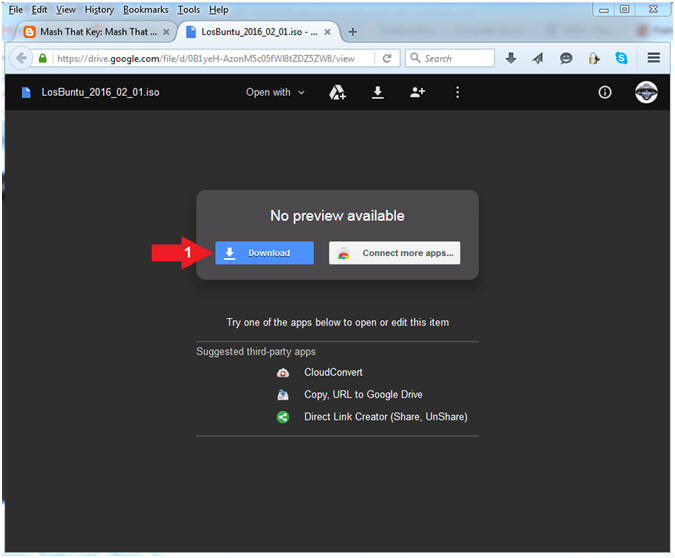The width and height of the screenshot is (675, 558).
Task: Click the browser back arrow
Action: click(21, 58)
